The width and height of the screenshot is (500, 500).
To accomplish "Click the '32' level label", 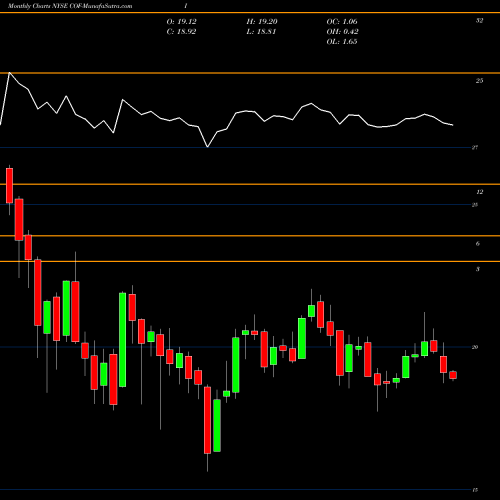I will pyautogui.click(x=479, y=21).
